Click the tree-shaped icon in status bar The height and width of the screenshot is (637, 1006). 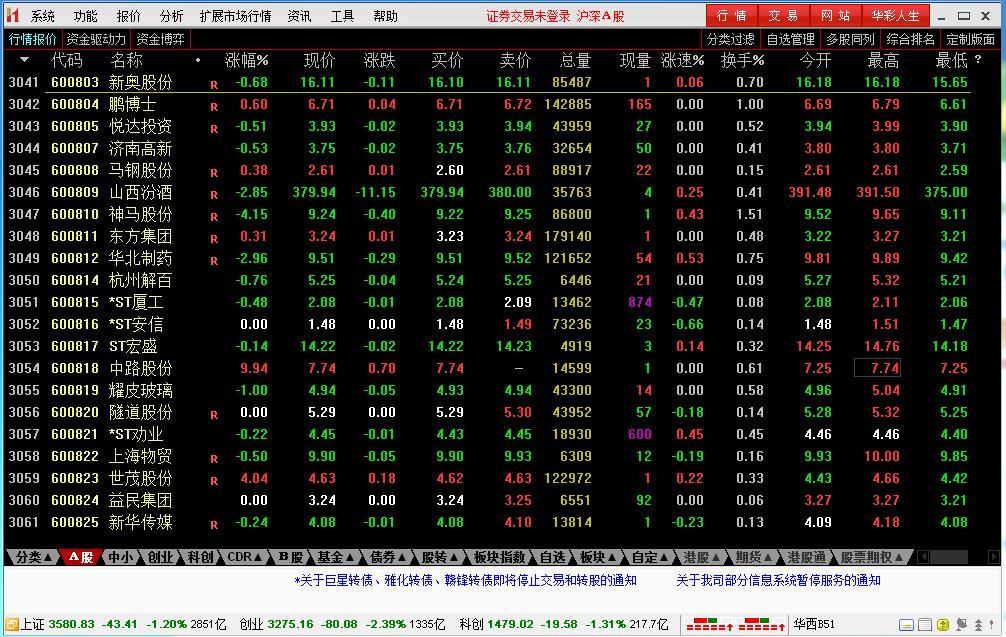click(978, 624)
